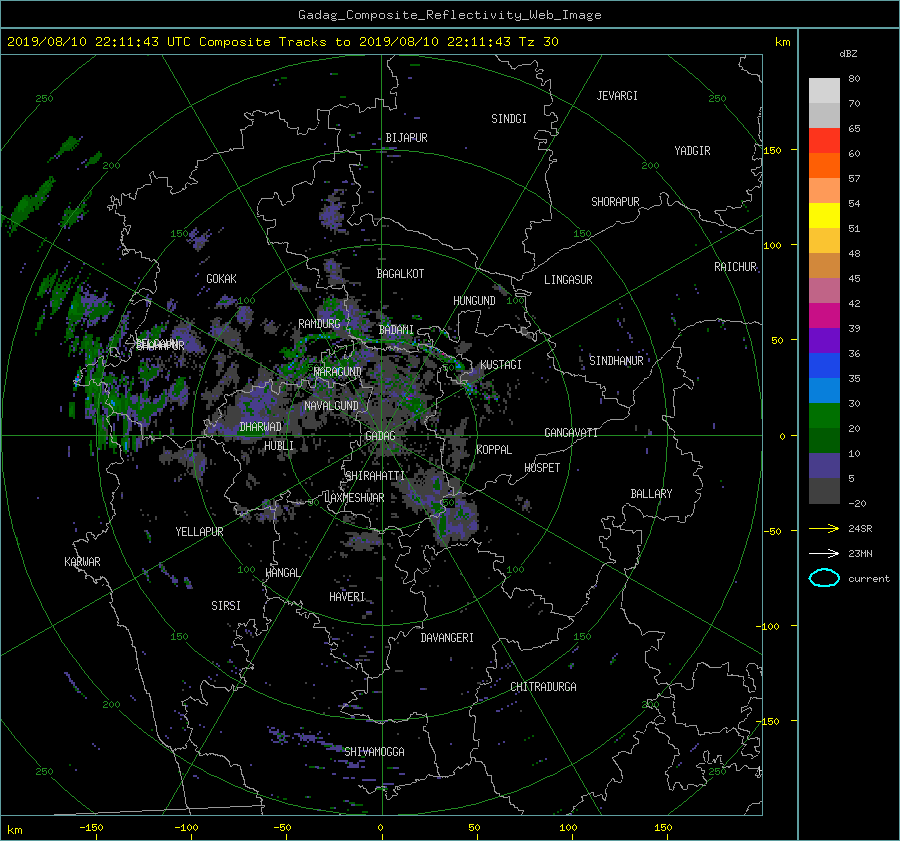Click the GADAG radar center label
The width and height of the screenshot is (900, 841).
[380, 436]
